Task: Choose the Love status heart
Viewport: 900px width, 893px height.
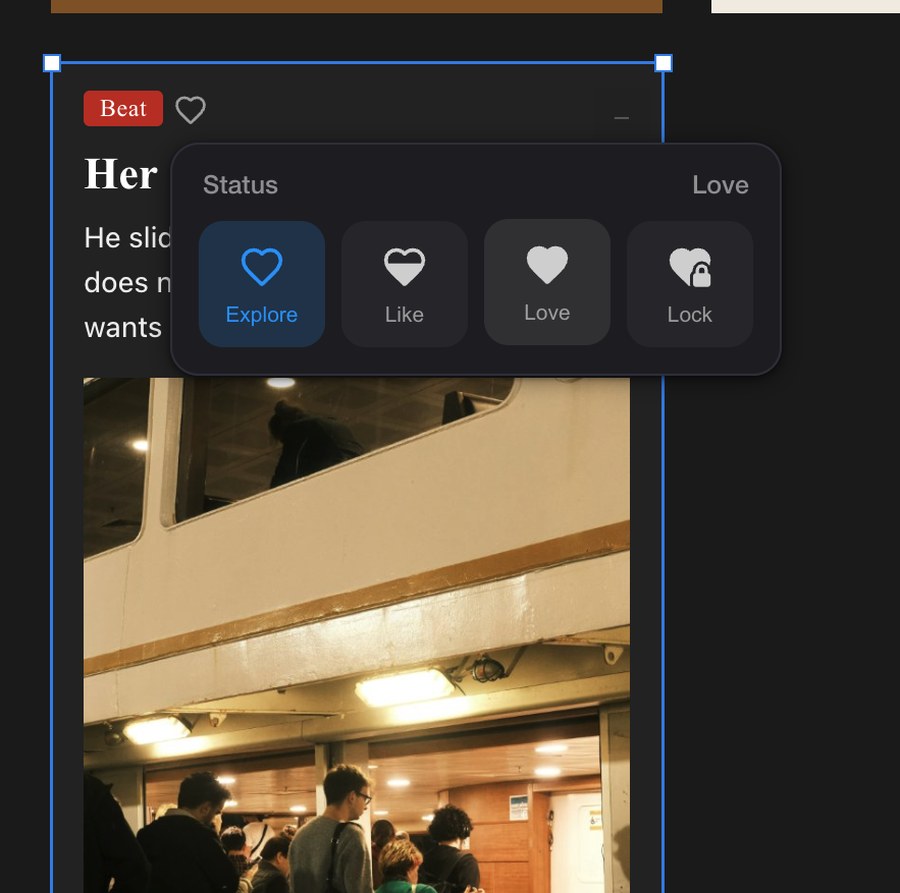Action: [x=547, y=282]
